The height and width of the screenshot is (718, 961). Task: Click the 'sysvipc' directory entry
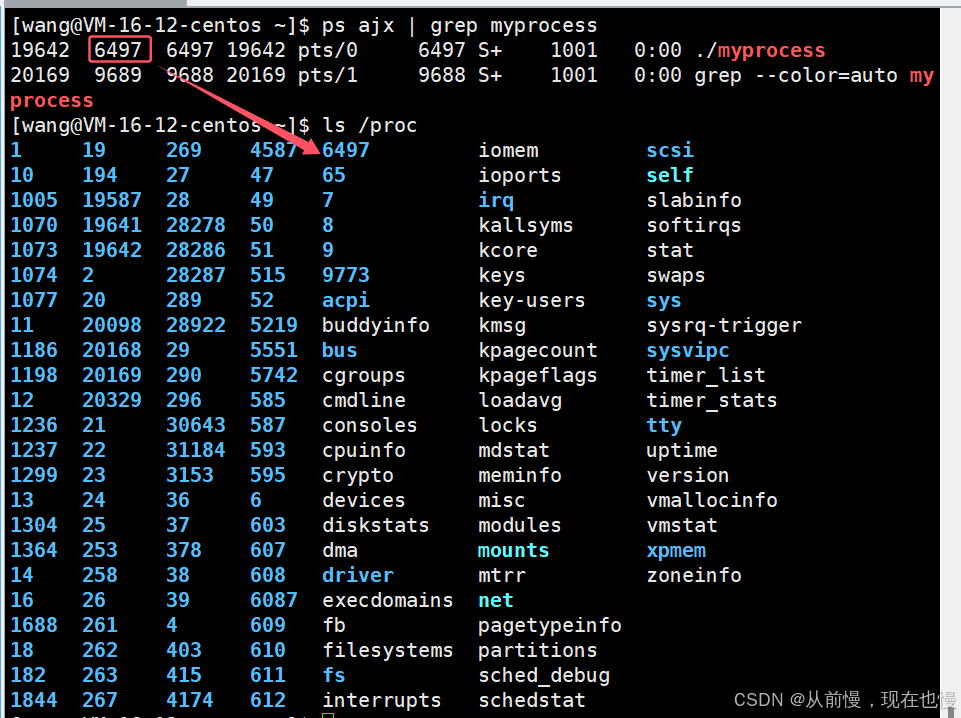click(688, 350)
